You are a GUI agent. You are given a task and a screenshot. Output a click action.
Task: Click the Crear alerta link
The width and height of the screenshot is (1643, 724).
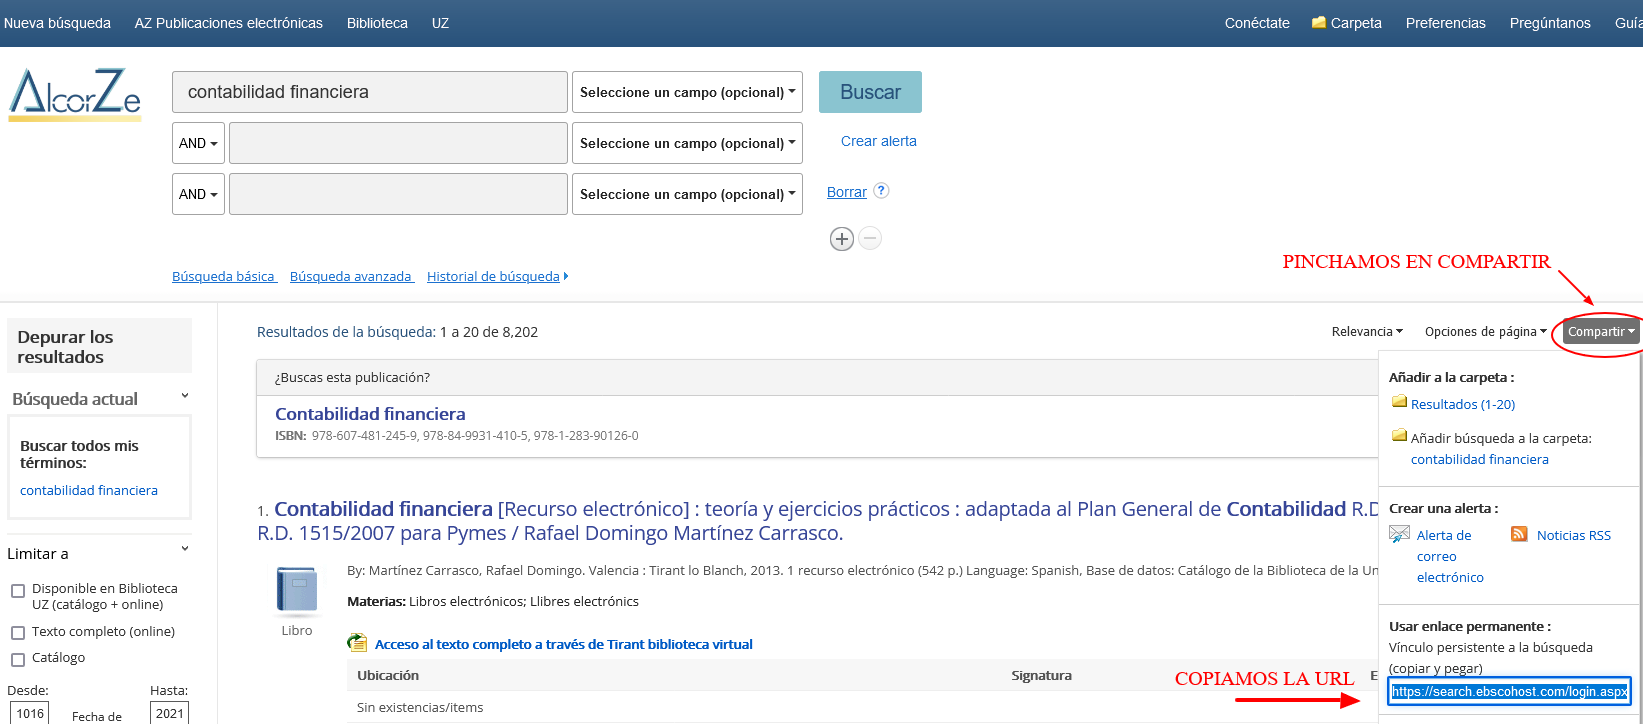(878, 141)
